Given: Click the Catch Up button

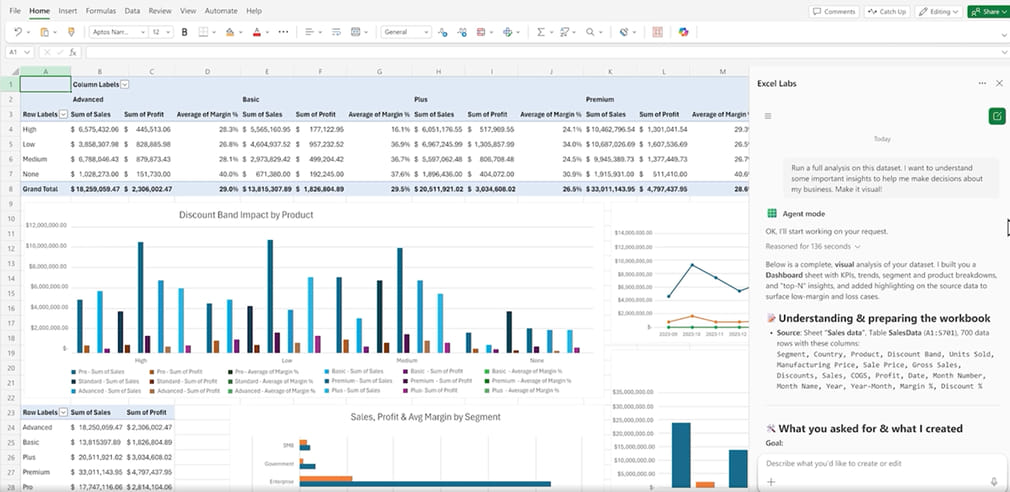Looking at the screenshot, I should tap(887, 11).
